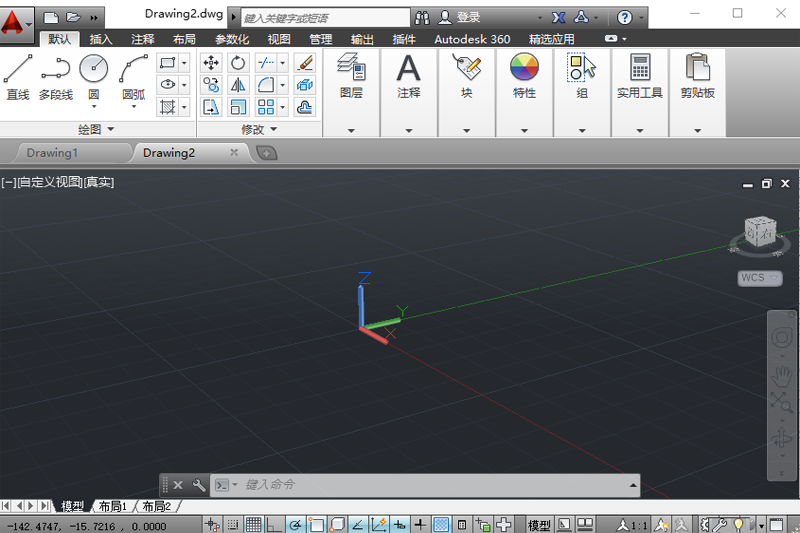Image resolution: width=800 pixels, height=533 pixels.
Task: Toggle Grid display in status bar
Action: click(253, 524)
